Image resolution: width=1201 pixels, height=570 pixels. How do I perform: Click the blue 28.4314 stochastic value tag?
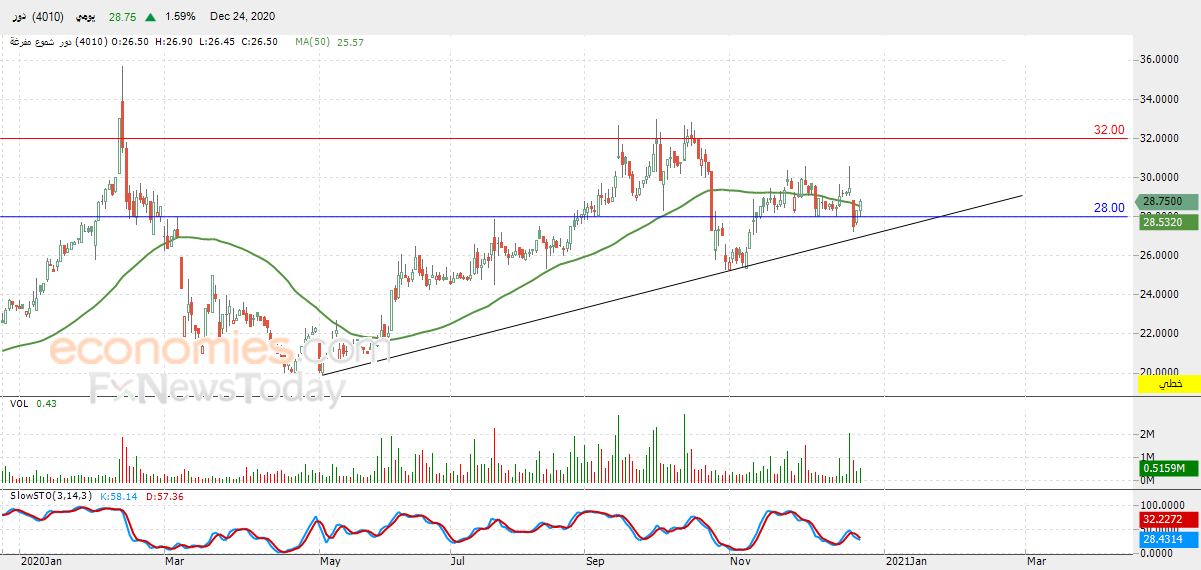coord(1168,538)
